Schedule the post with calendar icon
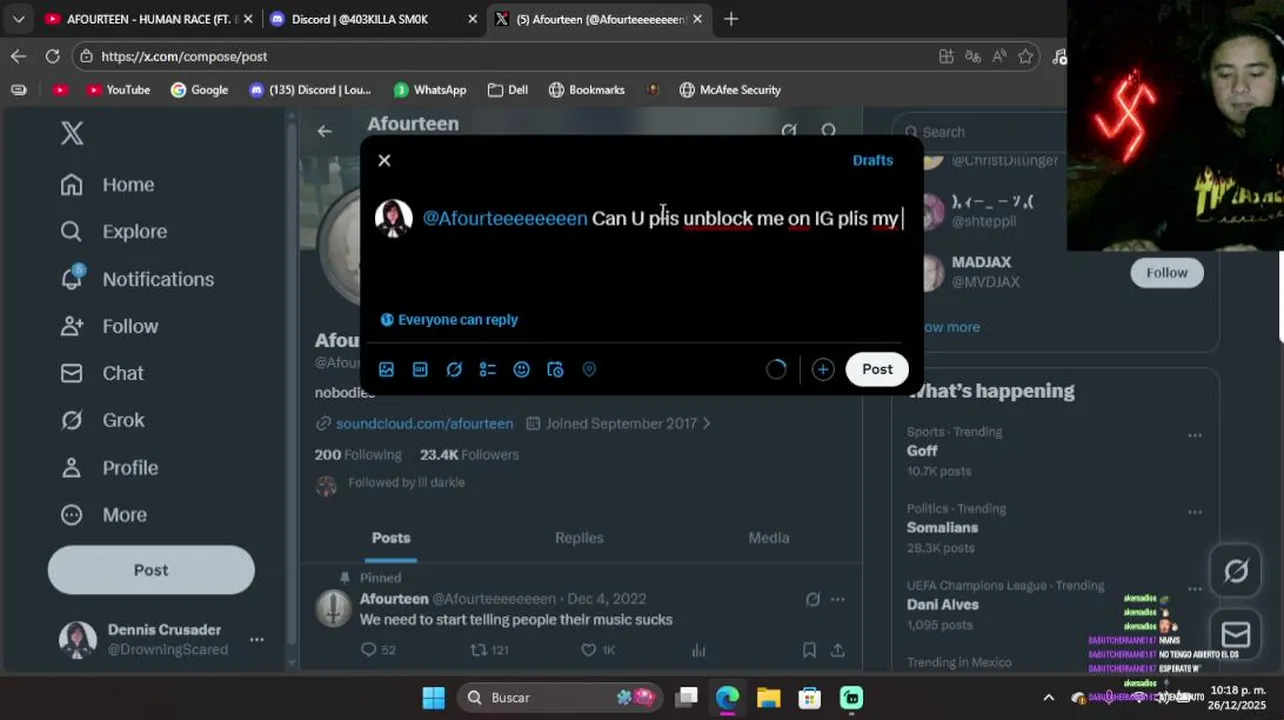Image resolution: width=1284 pixels, height=720 pixels. click(x=555, y=369)
